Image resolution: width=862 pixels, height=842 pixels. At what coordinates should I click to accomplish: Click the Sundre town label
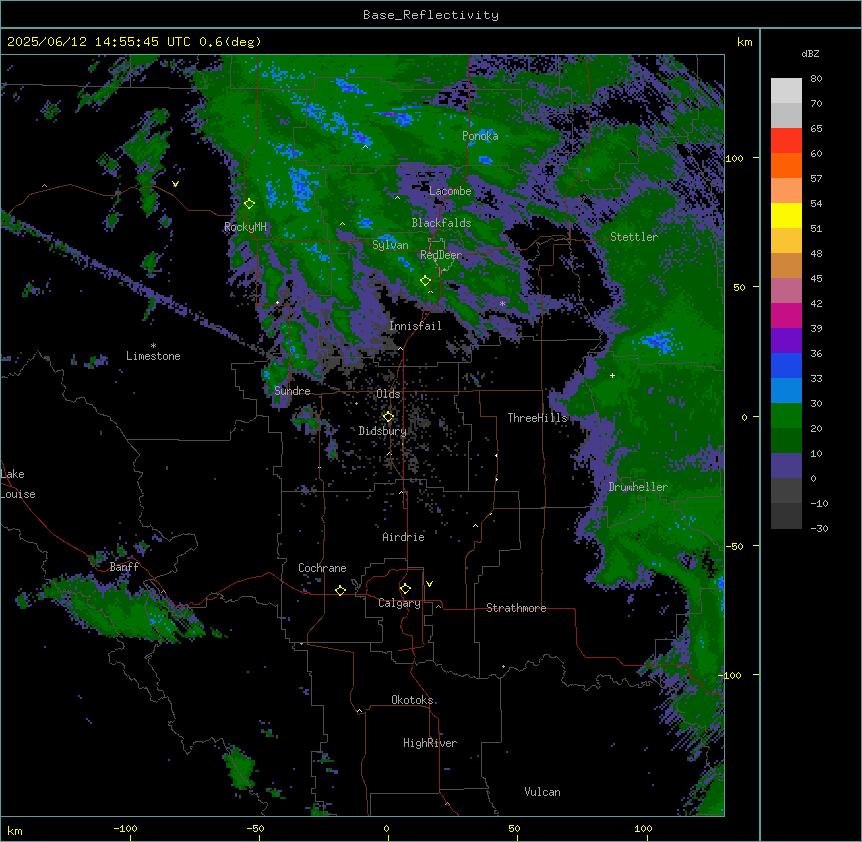(x=292, y=391)
